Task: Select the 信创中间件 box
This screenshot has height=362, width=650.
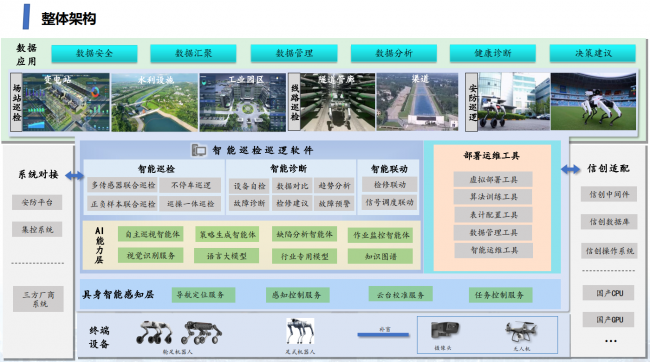Action: (609, 194)
